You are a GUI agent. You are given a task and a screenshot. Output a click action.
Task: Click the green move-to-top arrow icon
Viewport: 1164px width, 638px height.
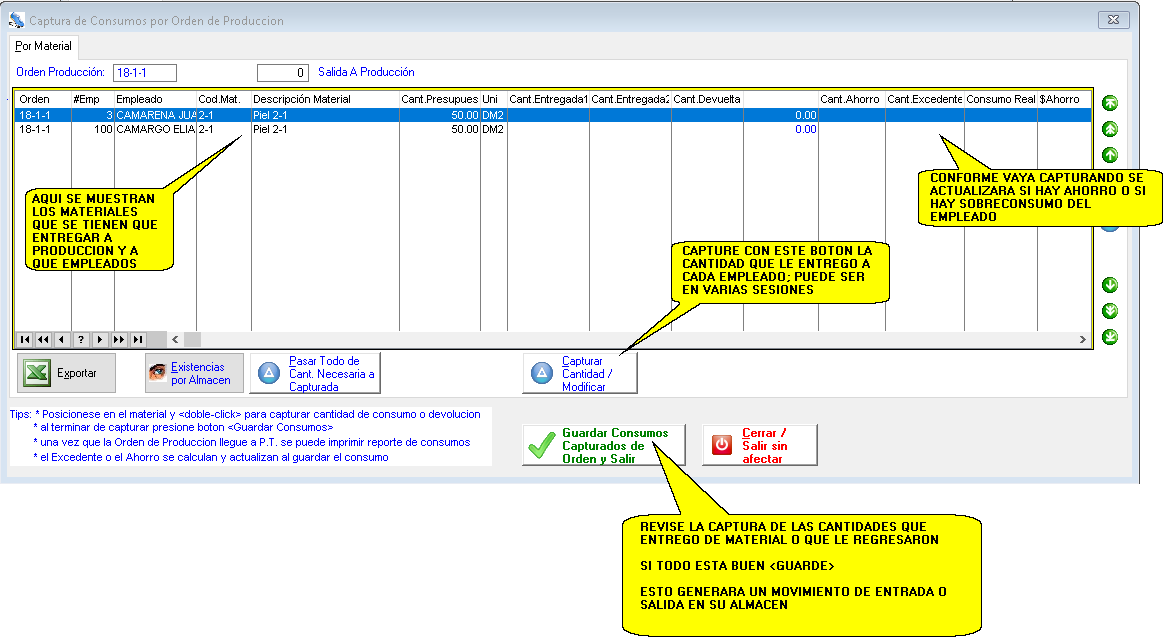[1110, 103]
